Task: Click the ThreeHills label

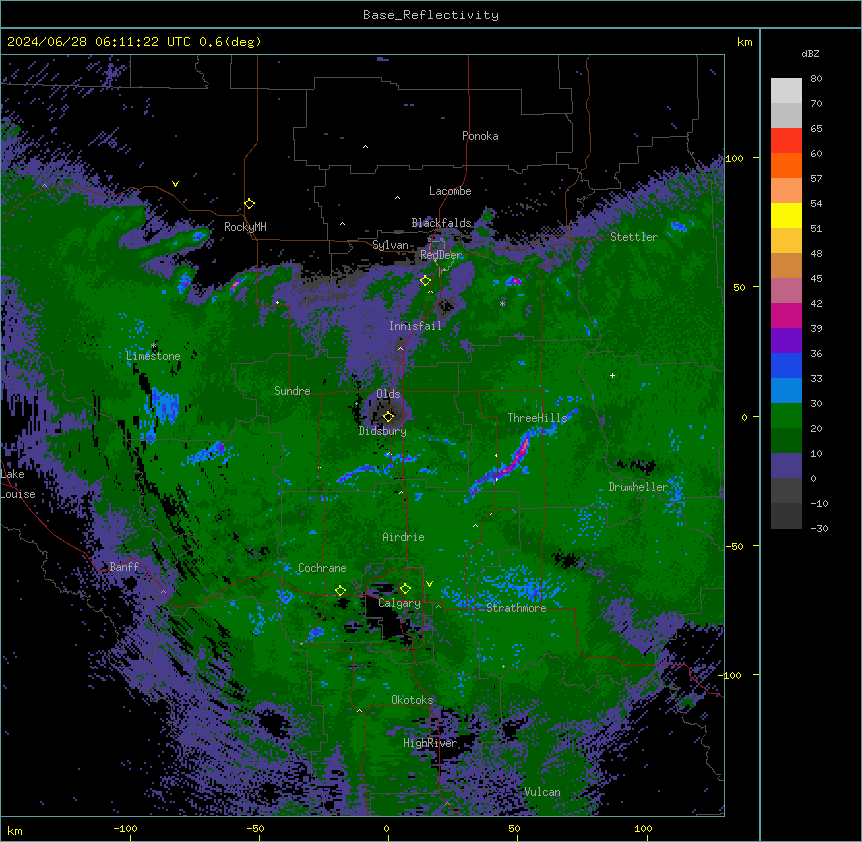Action: (x=537, y=418)
